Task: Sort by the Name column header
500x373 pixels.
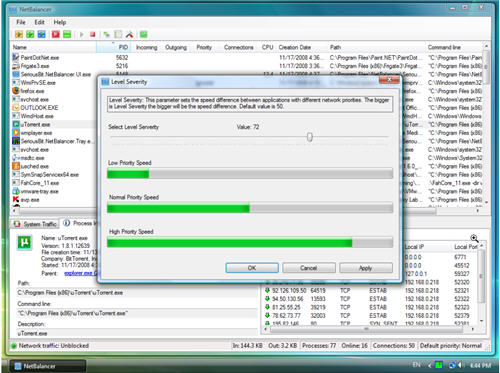Action: pos(53,47)
